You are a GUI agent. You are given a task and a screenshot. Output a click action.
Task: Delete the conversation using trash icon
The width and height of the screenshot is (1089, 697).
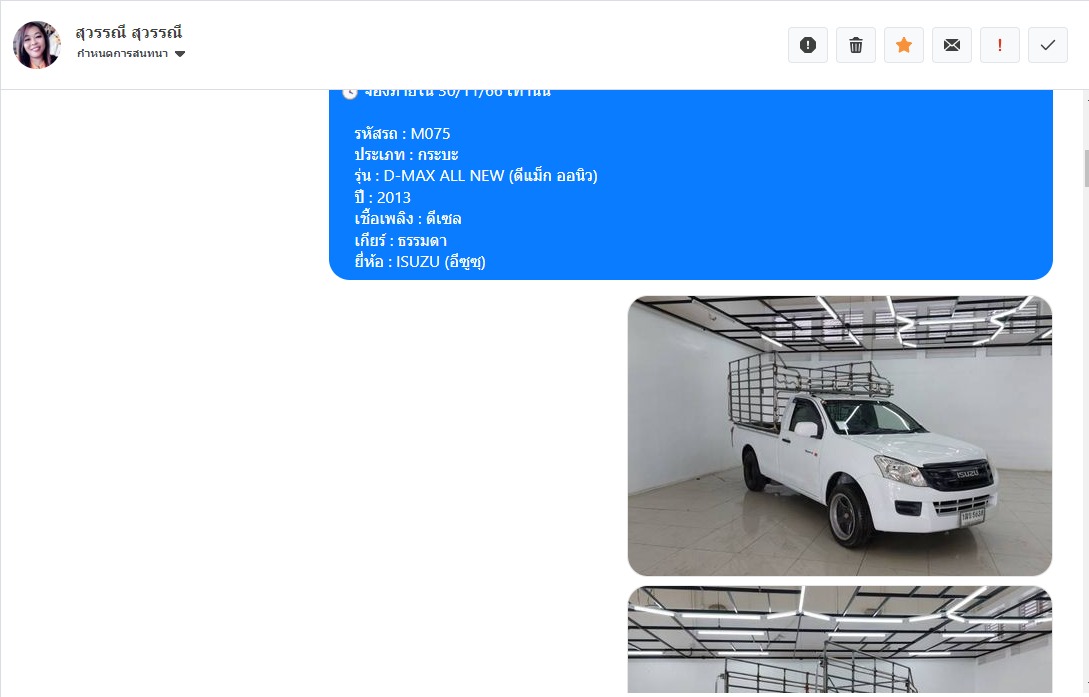point(856,45)
